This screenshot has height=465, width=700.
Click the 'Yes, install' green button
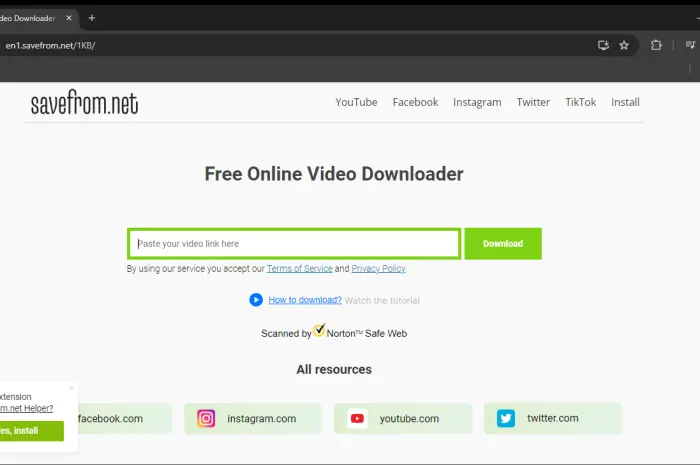point(32,431)
